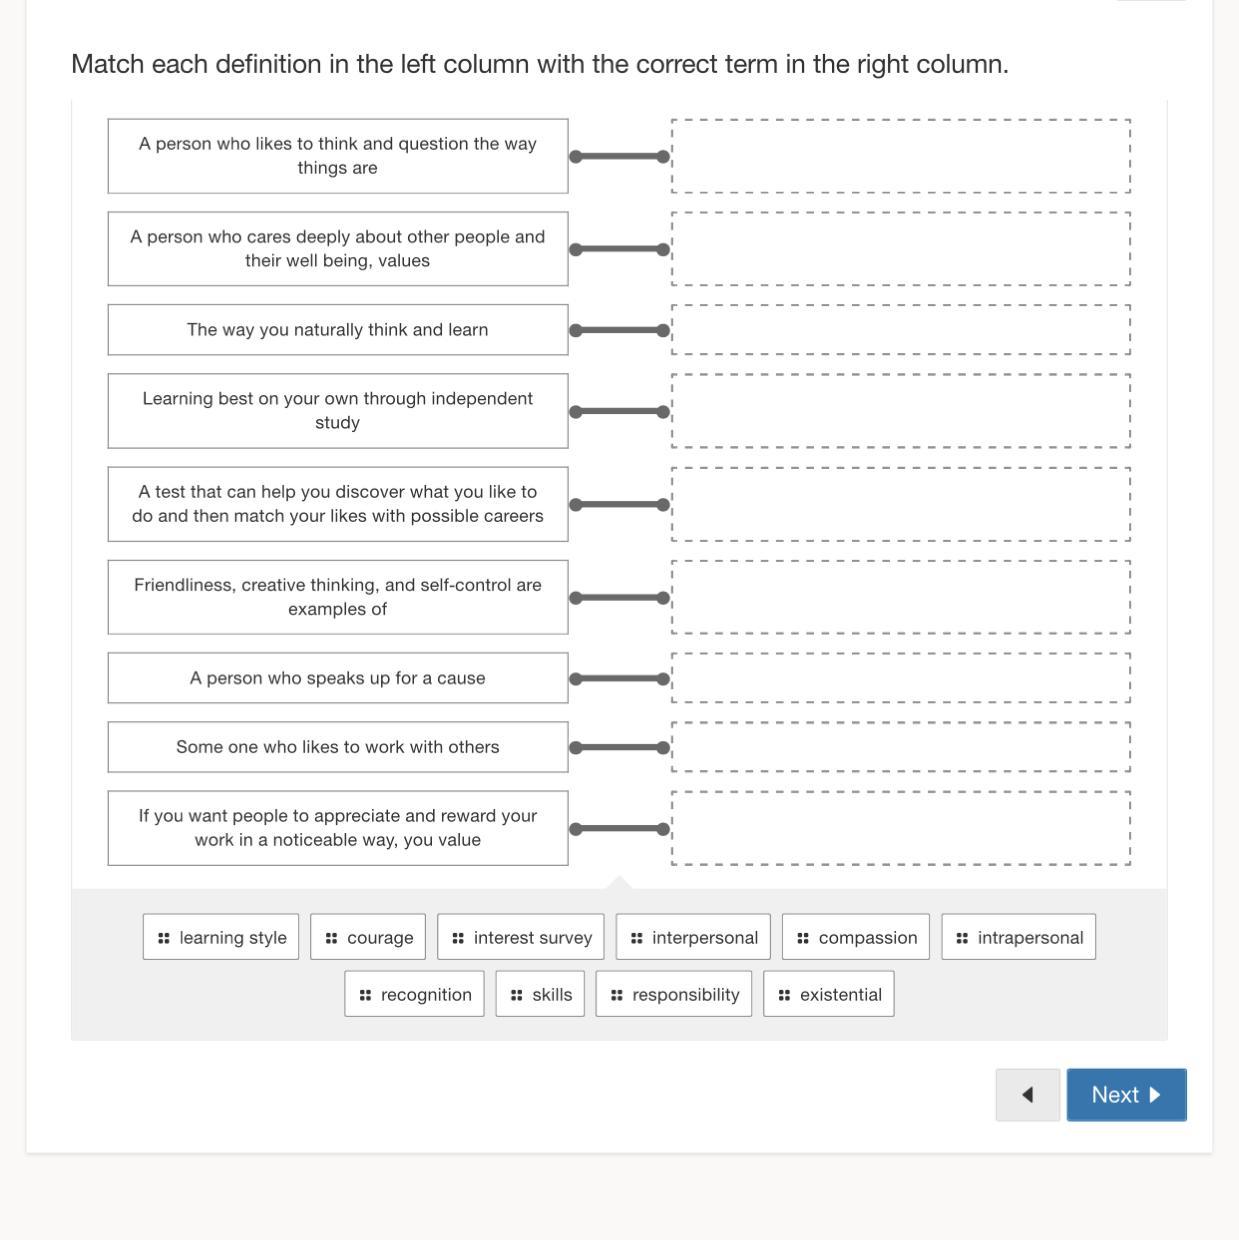The image size is (1239, 1240).
Task: Select the 'skills' term chip
Action: pyautogui.click(x=540, y=995)
